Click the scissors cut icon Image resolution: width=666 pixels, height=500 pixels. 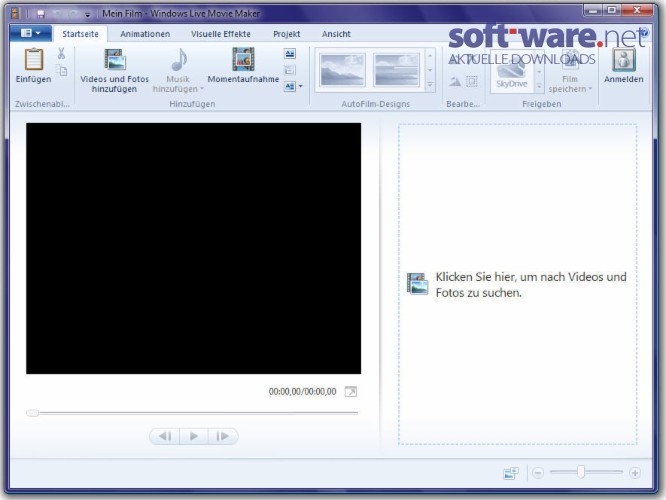pyautogui.click(x=62, y=54)
